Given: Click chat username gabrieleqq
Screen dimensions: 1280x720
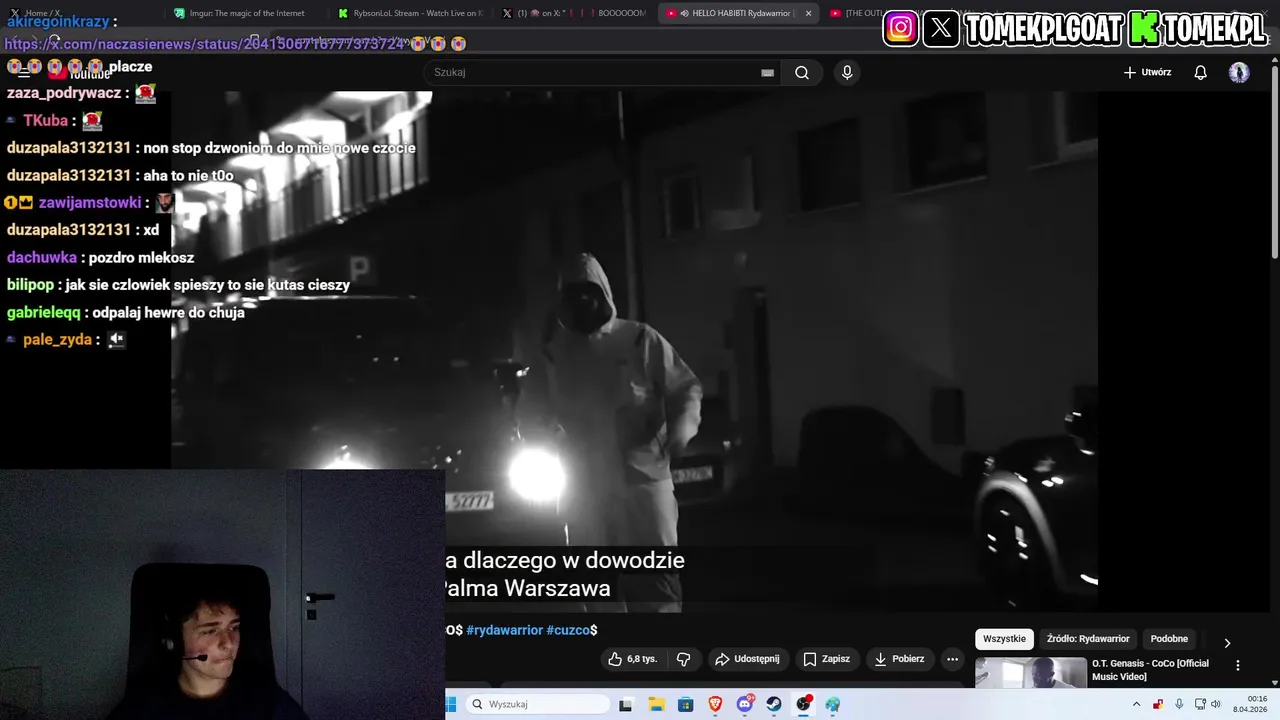Looking at the screenshot, I should click(x=43, y=312).
